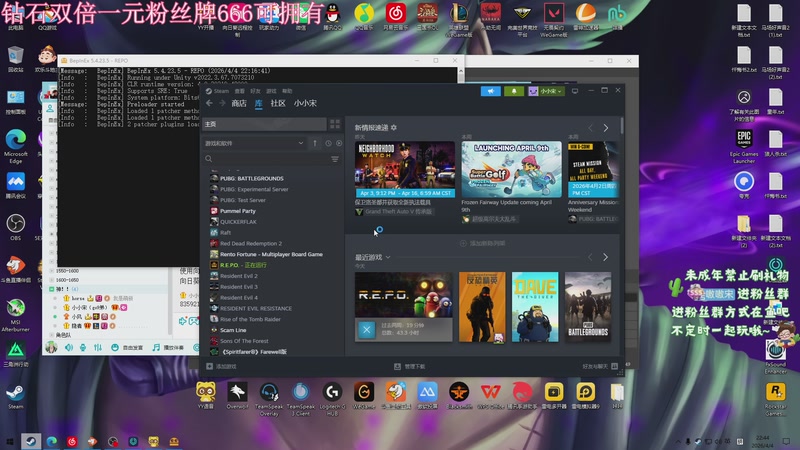Open Rockstar Games desktop icon
This screenshot has width=800, height=450.
[x=776, y=399]
